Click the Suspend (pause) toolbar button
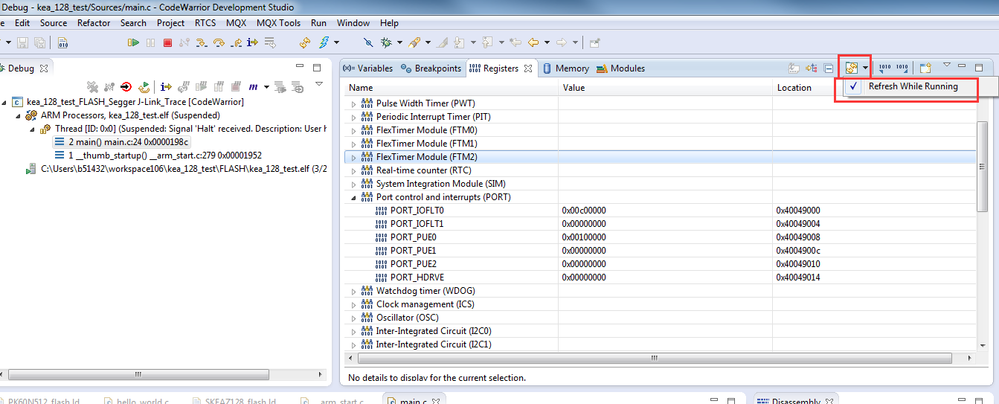This screenshot has width=999, height=404. pyautogui.click(x=150, y=43)
